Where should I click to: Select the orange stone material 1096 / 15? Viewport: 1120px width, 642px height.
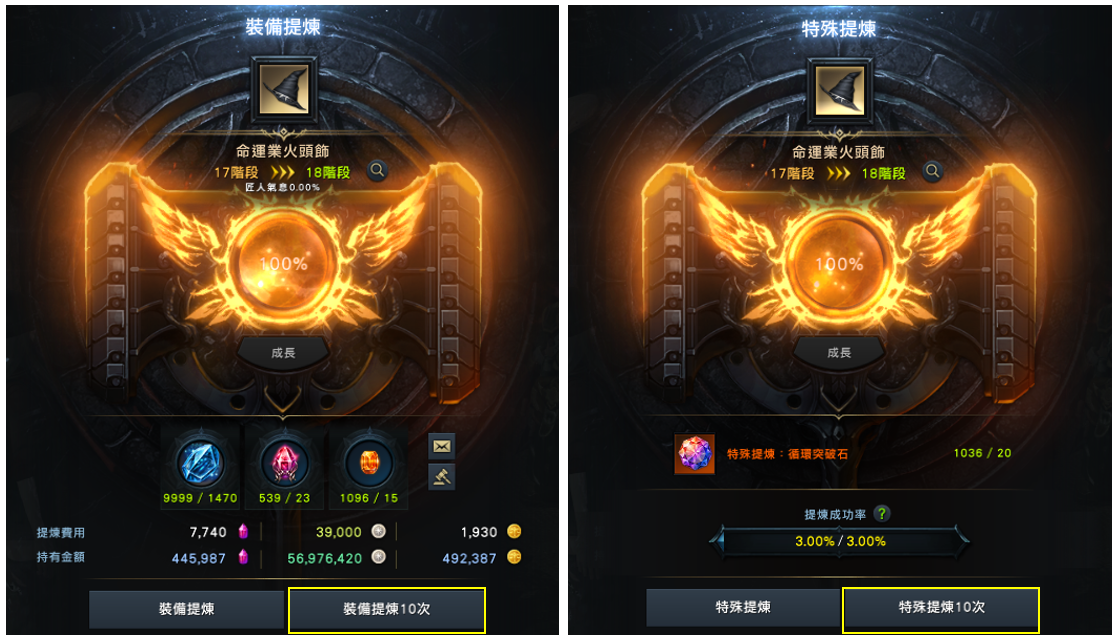(369, 462)
